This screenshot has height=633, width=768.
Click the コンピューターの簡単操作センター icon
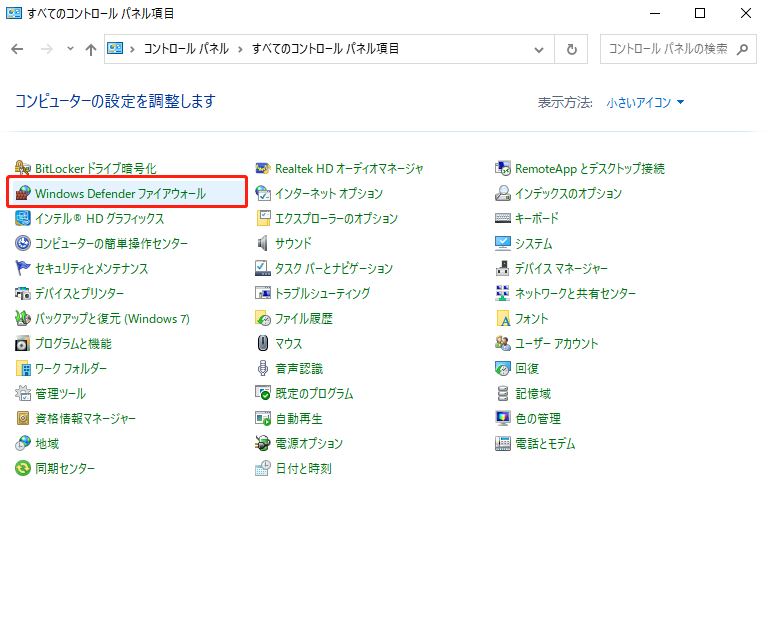coord(23,243)
